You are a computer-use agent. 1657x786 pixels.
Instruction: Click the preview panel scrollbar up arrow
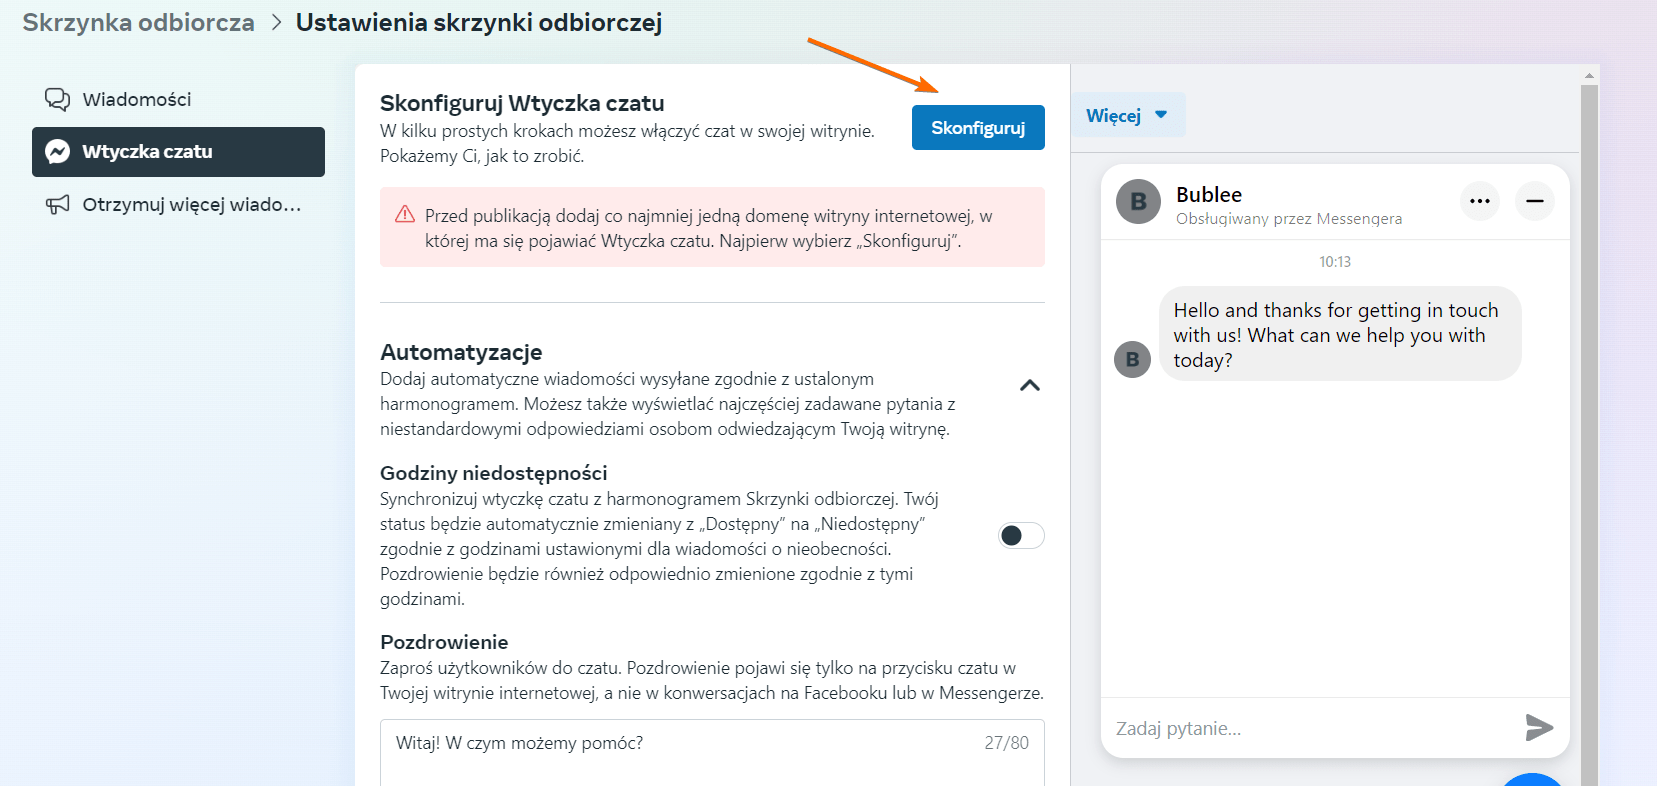(1589, 75)
